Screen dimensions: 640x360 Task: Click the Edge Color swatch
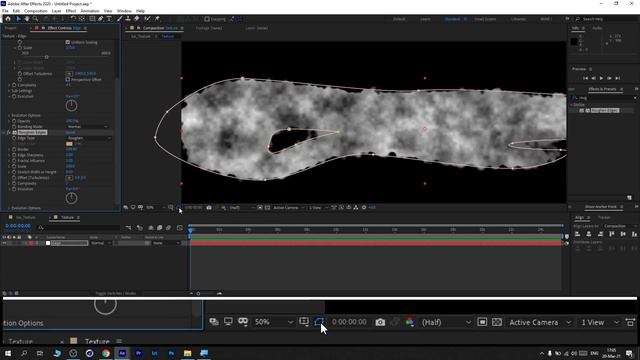(x=69, y=144)
